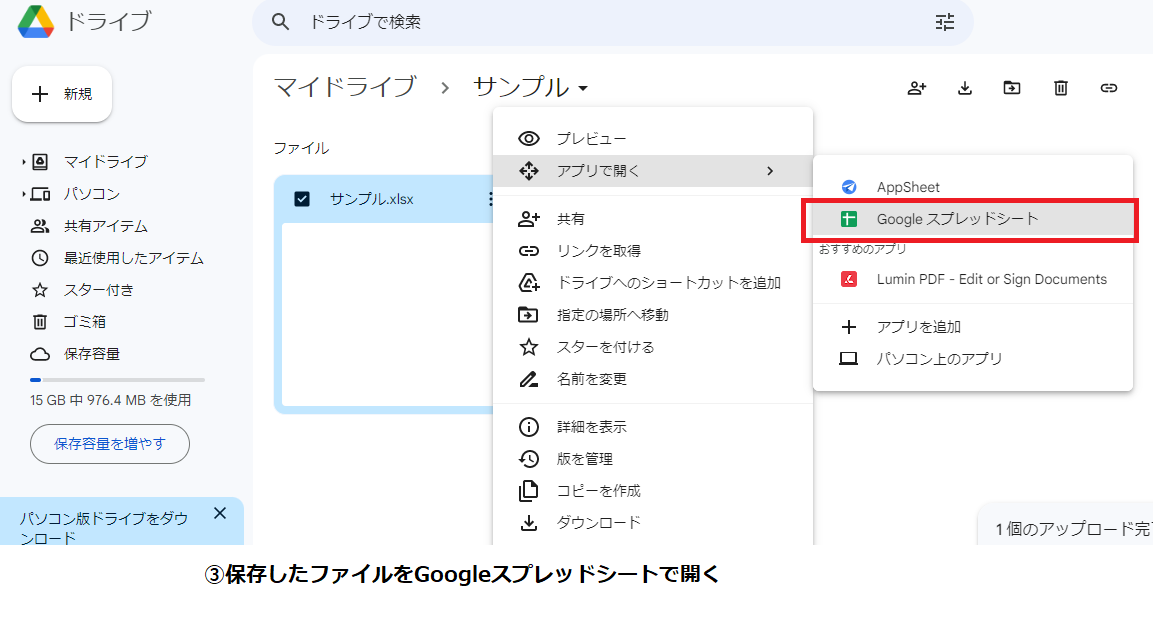Click the Google Drive logo
This screenshot has width=1153, height=641.
tap(35, 21)
